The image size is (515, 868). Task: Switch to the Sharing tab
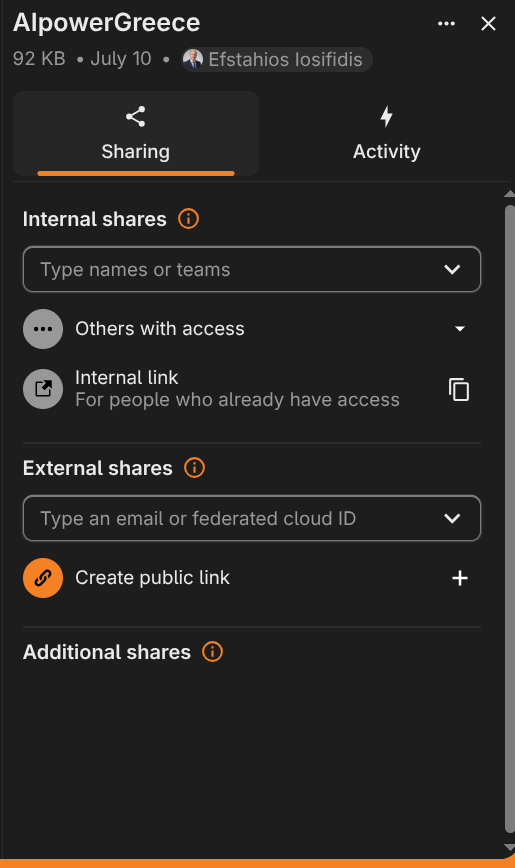point(136,133)
